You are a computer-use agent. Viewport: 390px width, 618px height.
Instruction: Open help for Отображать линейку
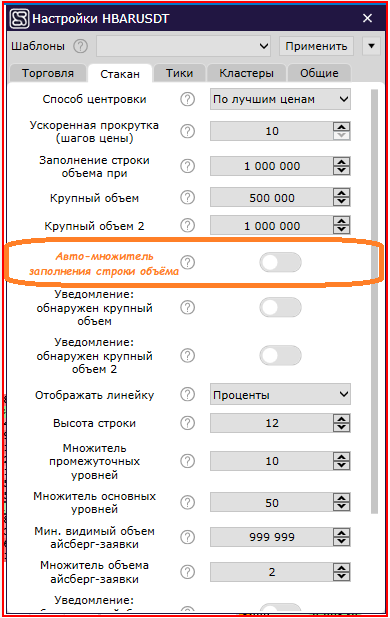pyautogui.click(x=188, y=395)
